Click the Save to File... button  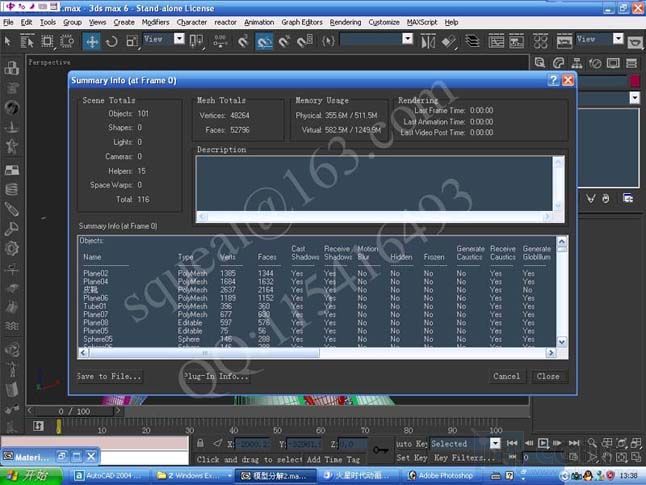(x=109, y=376)
